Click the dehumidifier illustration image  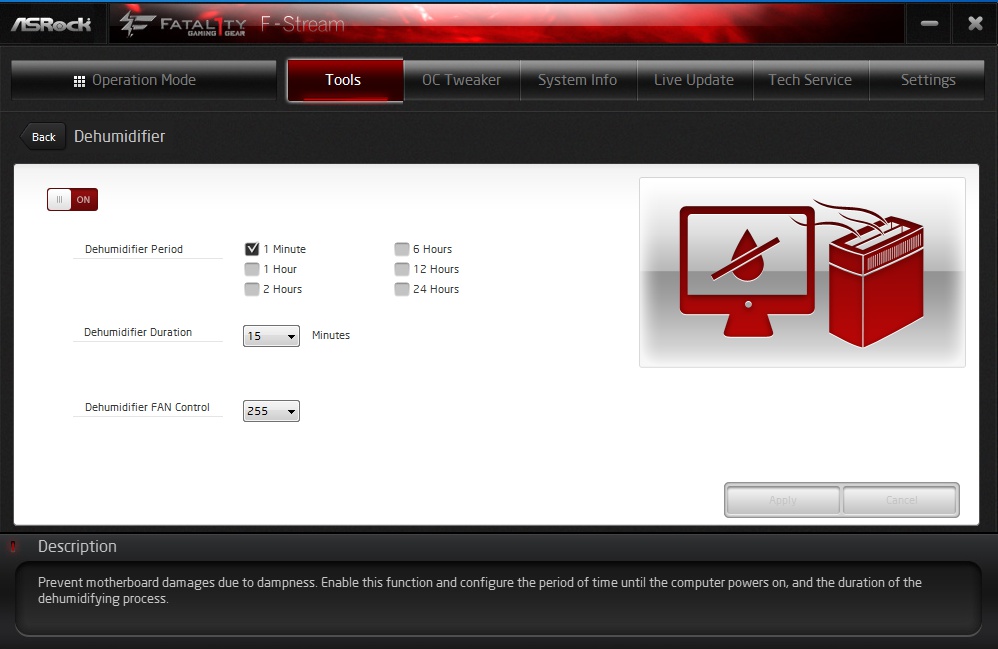802,272
